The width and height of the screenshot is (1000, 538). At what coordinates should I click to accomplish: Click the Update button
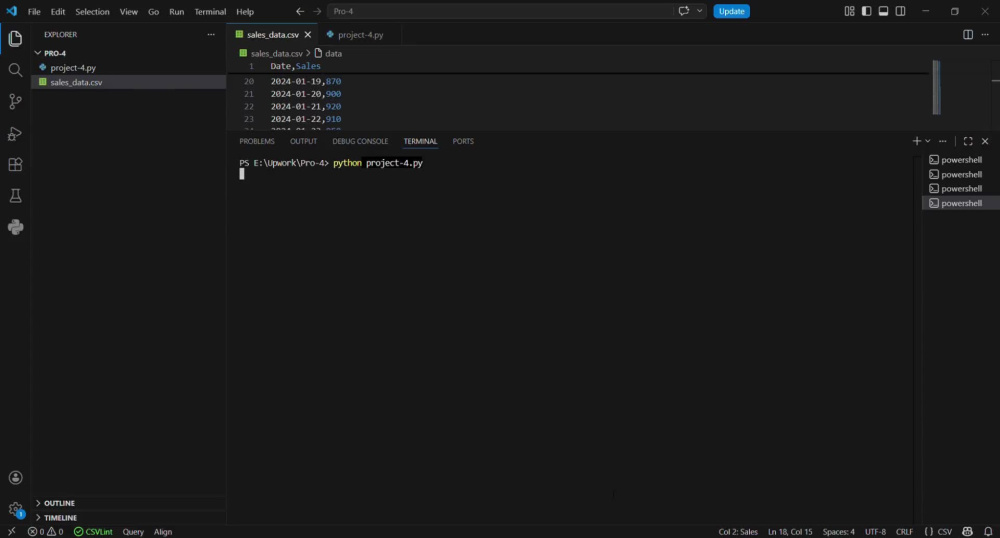(x=731, y=11)
